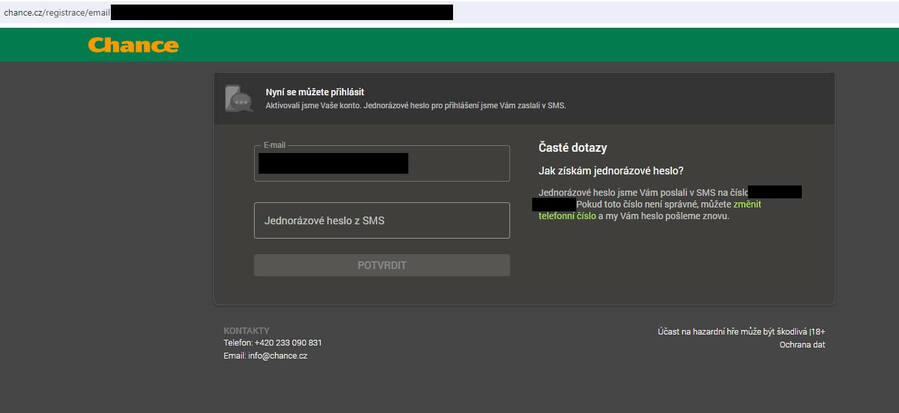Select the phone number +420 233 090 831
The image size is (899, 413).
click(x=288, y=342)
